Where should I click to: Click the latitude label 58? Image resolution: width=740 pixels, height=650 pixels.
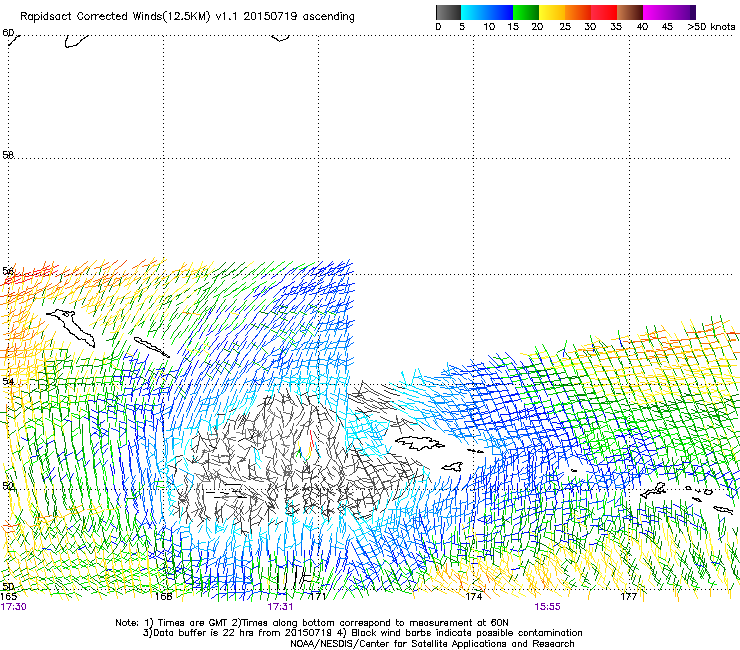click(8, 155)
